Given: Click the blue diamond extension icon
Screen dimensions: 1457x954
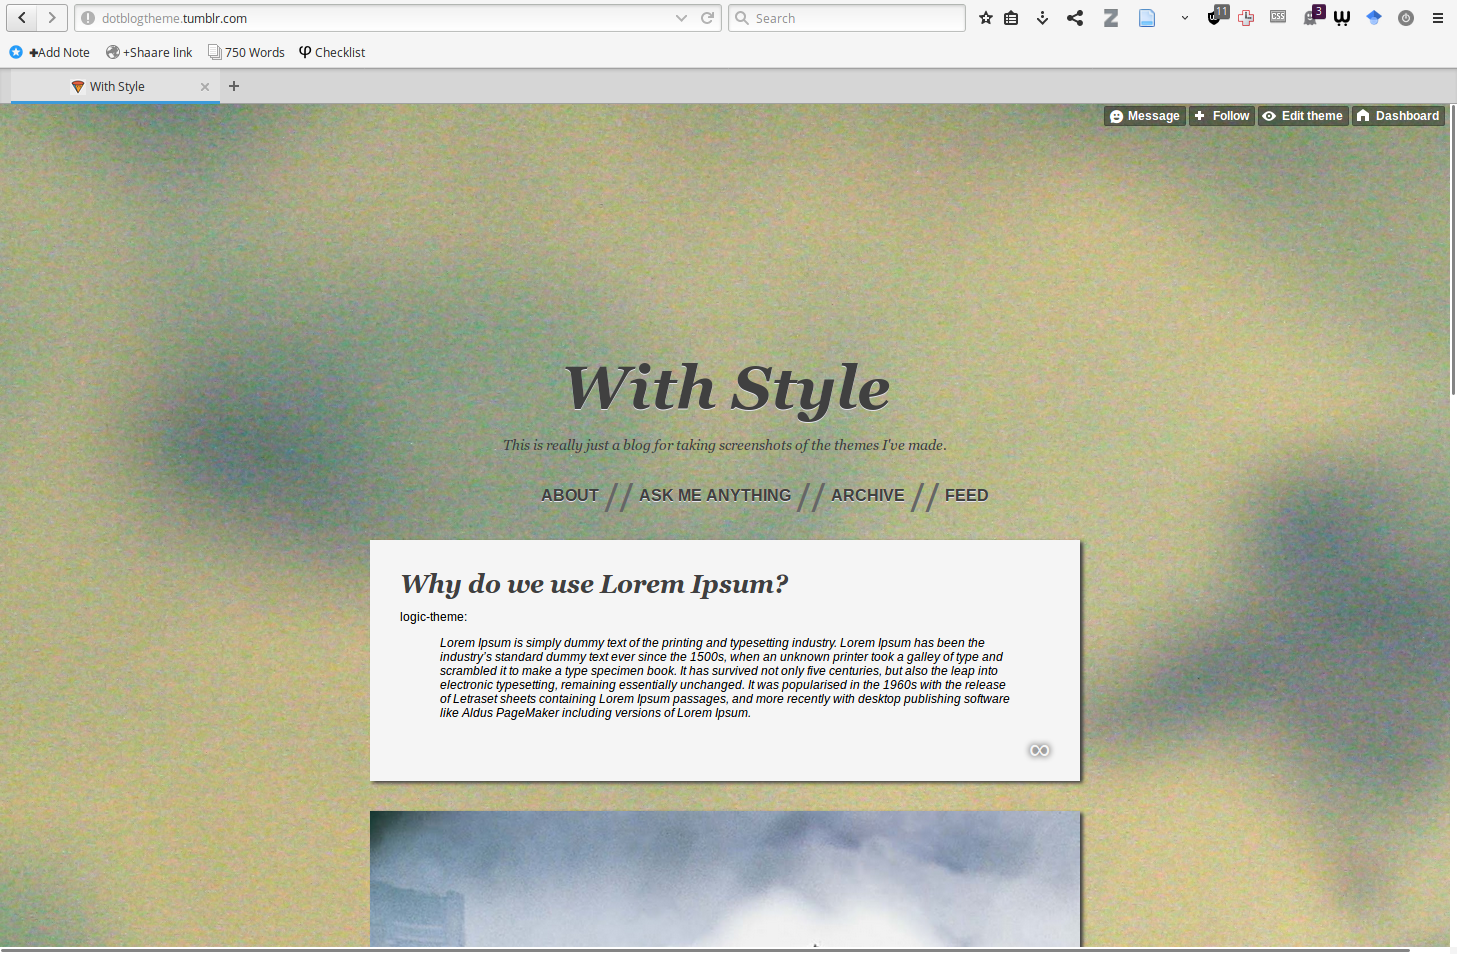Looking at the screenshot, I should coord(1374,18).
